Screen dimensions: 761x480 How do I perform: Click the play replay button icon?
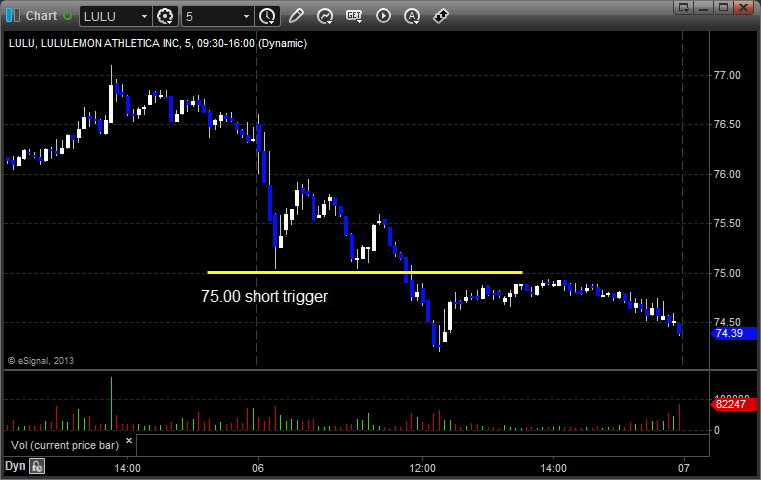point(383,16)
